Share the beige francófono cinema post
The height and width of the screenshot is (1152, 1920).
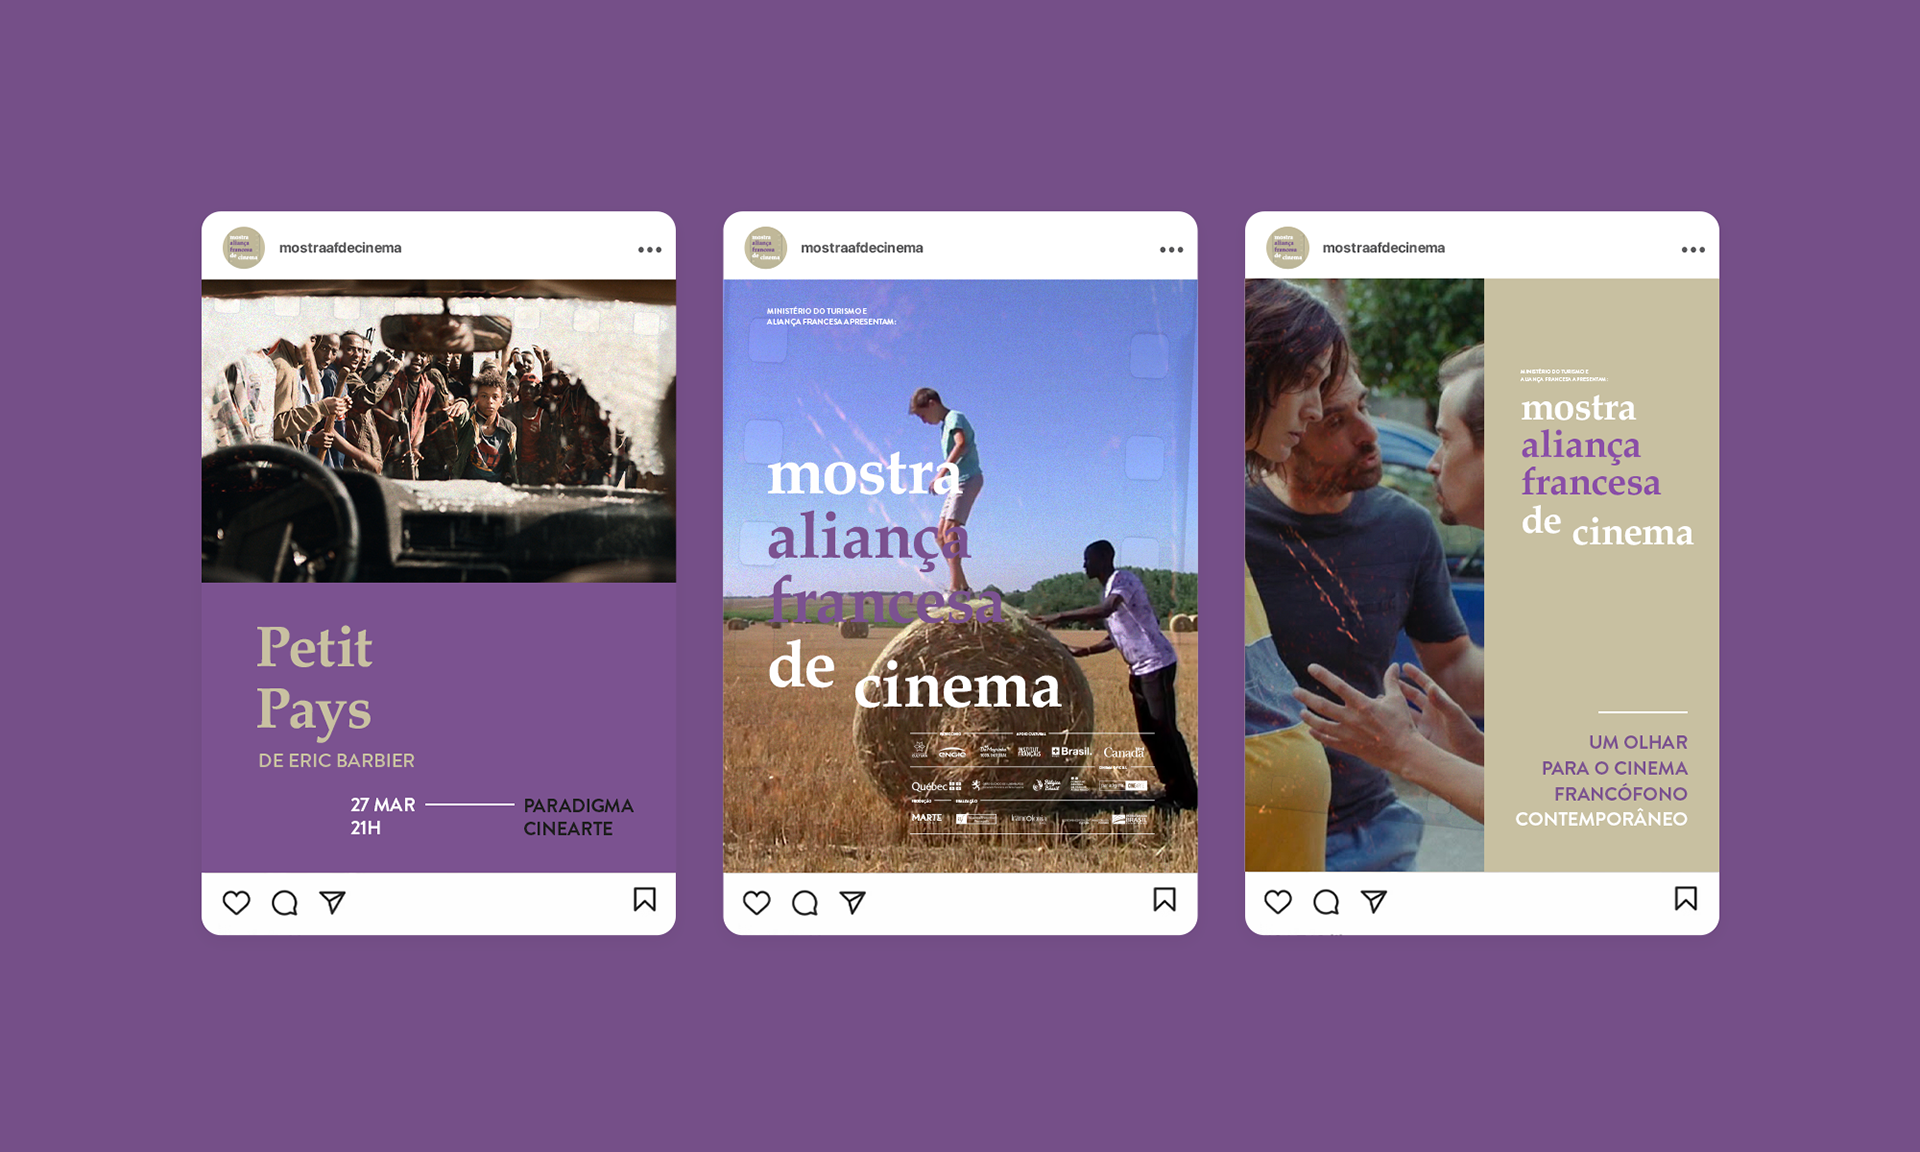pyautogui.click(x=1374, y=902)
